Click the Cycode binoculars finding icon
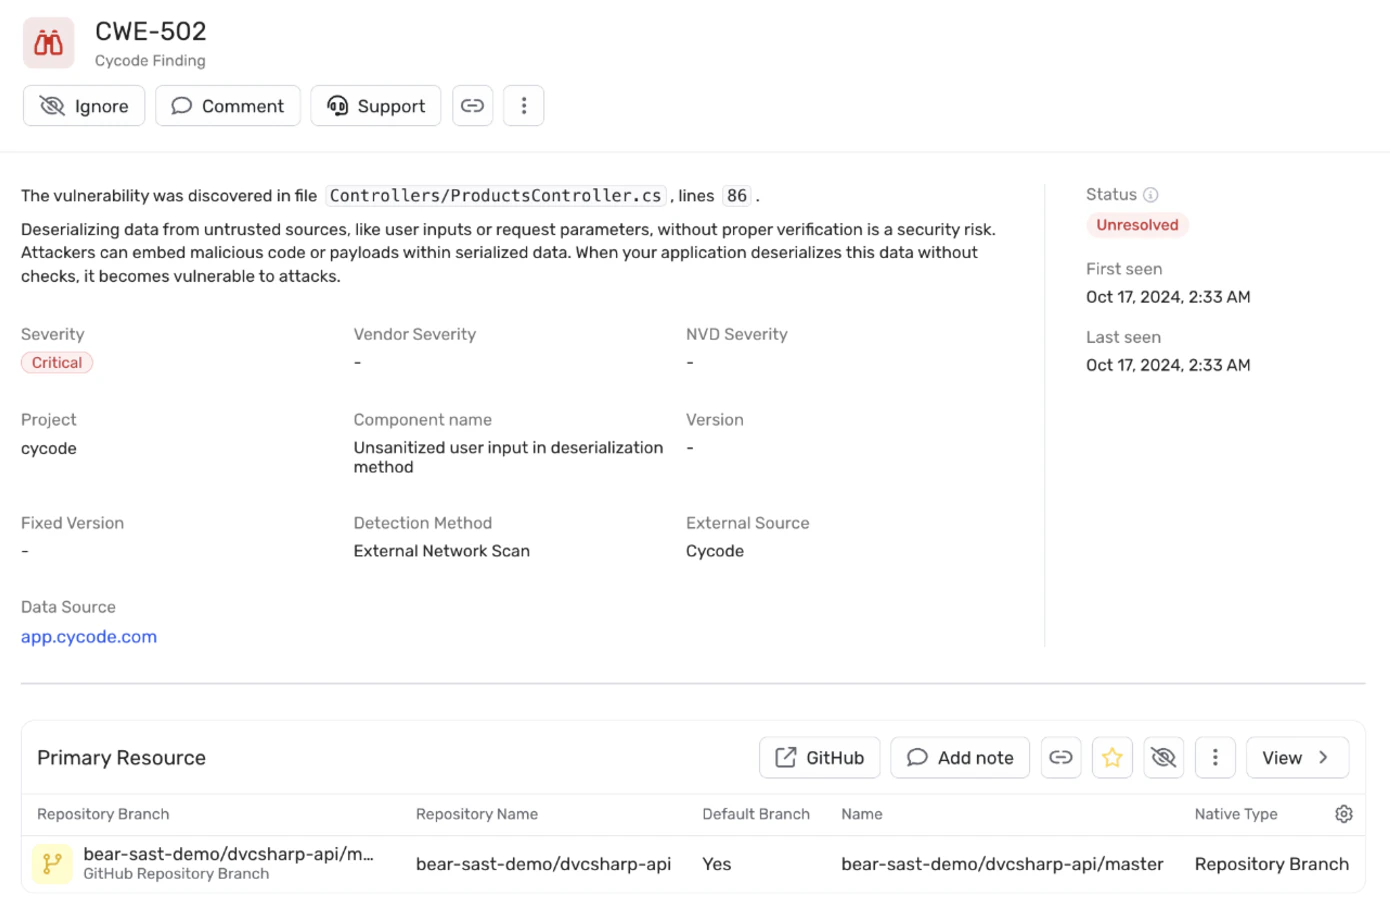Viewport: 1390px width, 916px height. tap(48, 43)
